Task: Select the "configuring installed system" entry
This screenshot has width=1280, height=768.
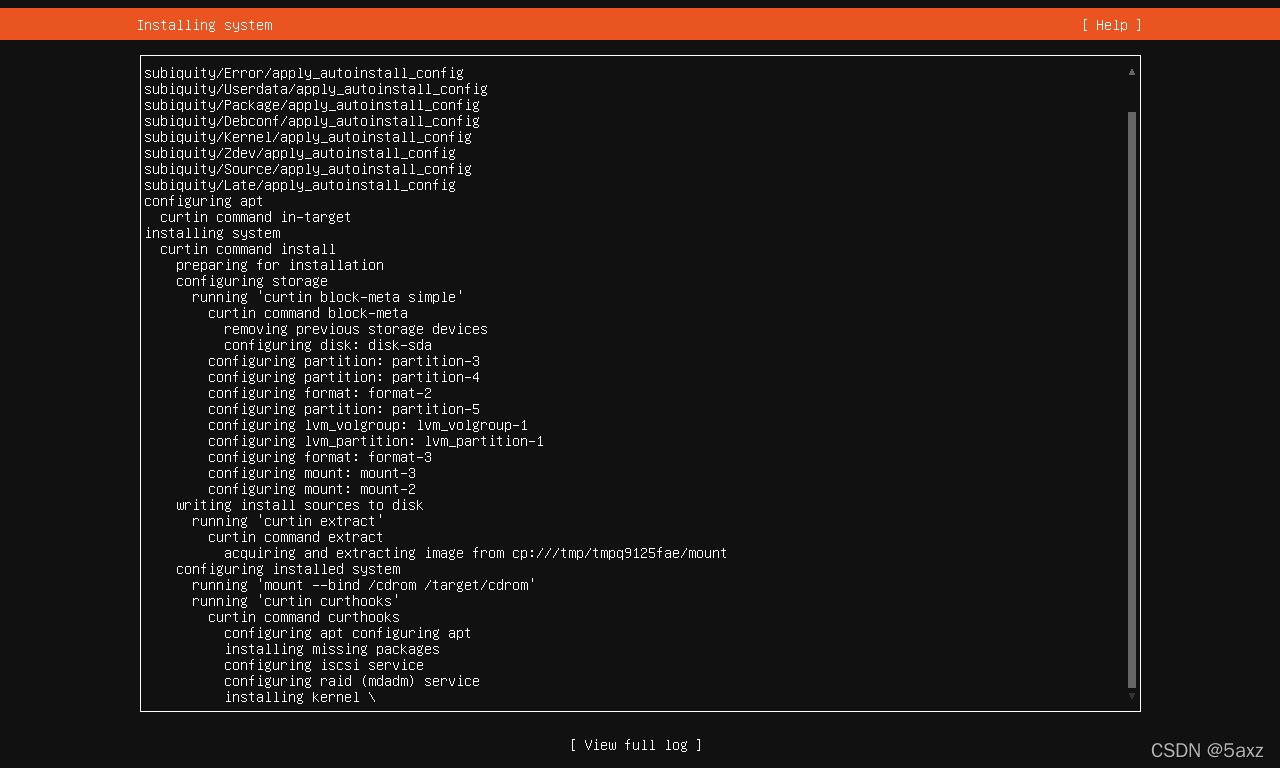Action: (x=288, y=569)
